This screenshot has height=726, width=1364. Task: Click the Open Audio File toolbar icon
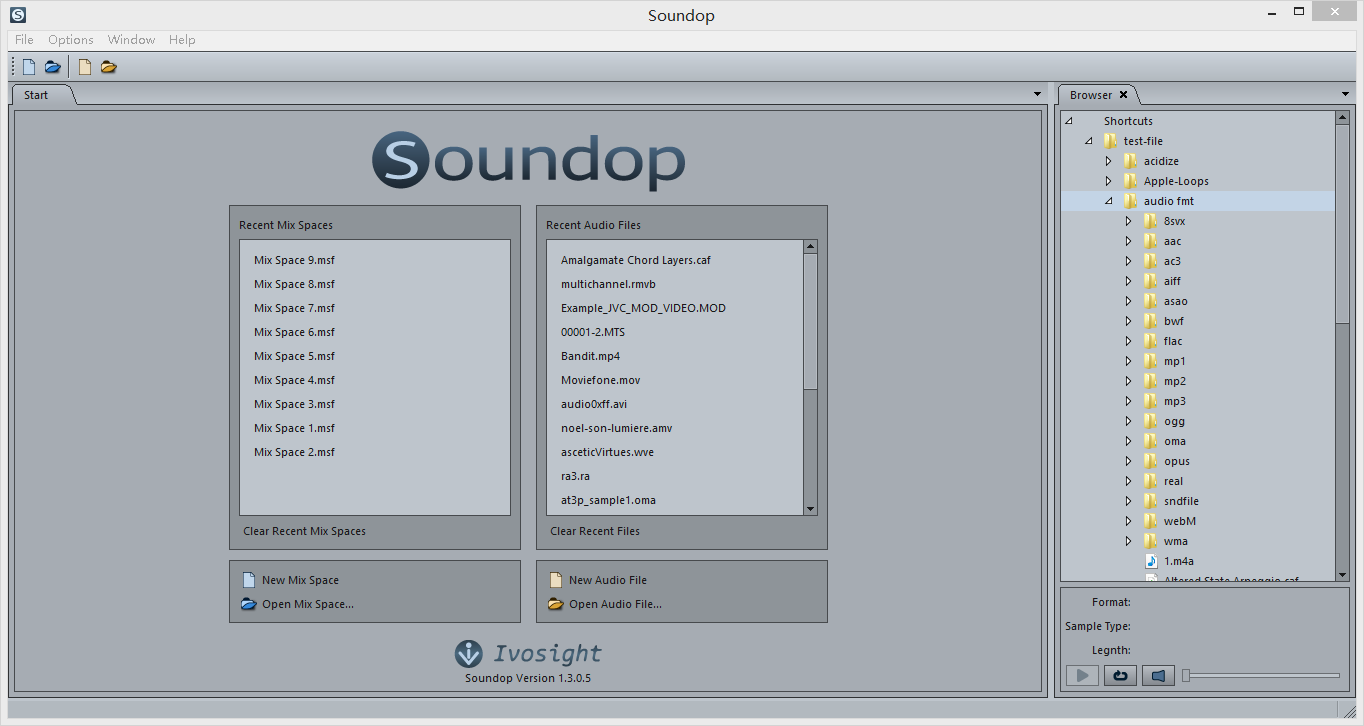pyautogui.click(x=108, y=67)
